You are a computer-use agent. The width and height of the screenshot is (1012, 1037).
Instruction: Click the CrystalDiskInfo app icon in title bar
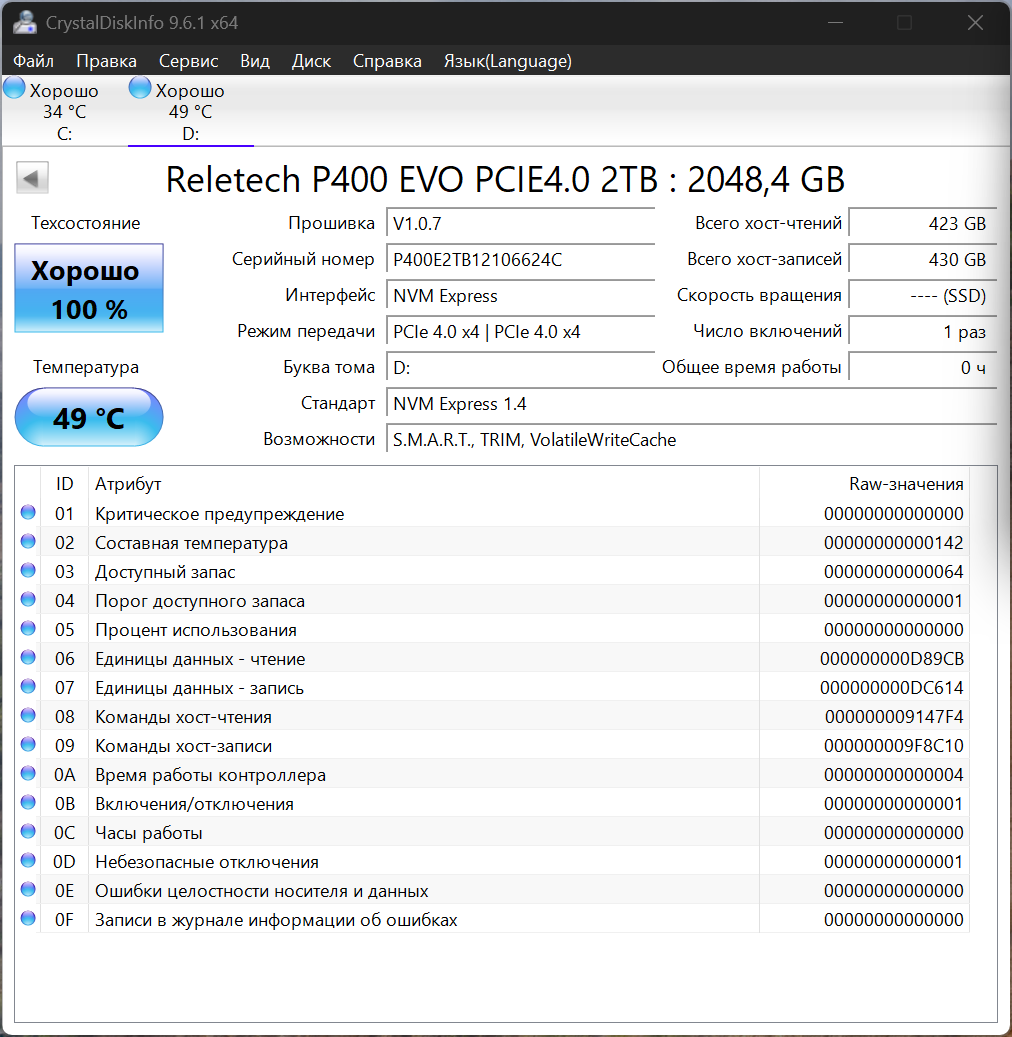pyautogui.click(x=24, y=22)
